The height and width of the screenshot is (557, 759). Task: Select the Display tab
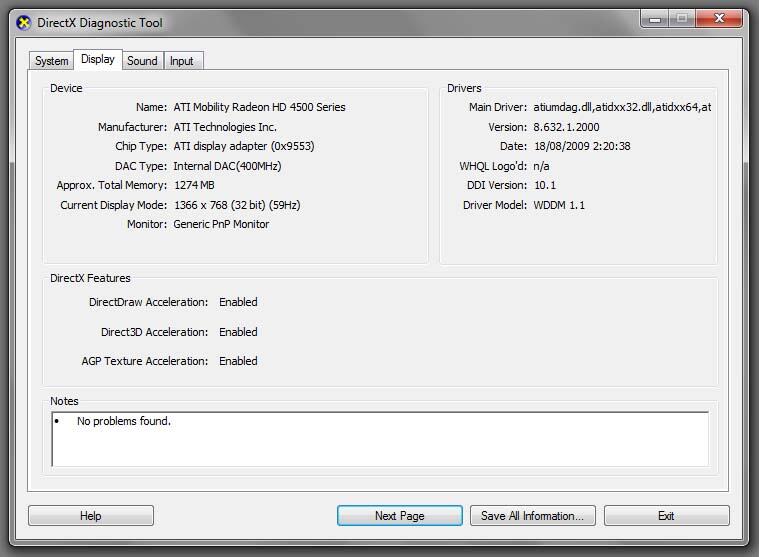point(98,60)
